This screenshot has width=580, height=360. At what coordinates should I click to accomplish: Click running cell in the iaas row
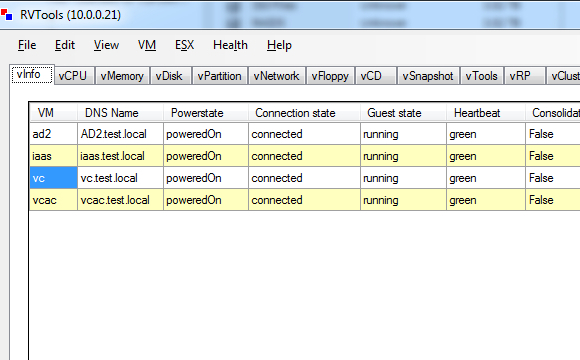click(403, 156)
